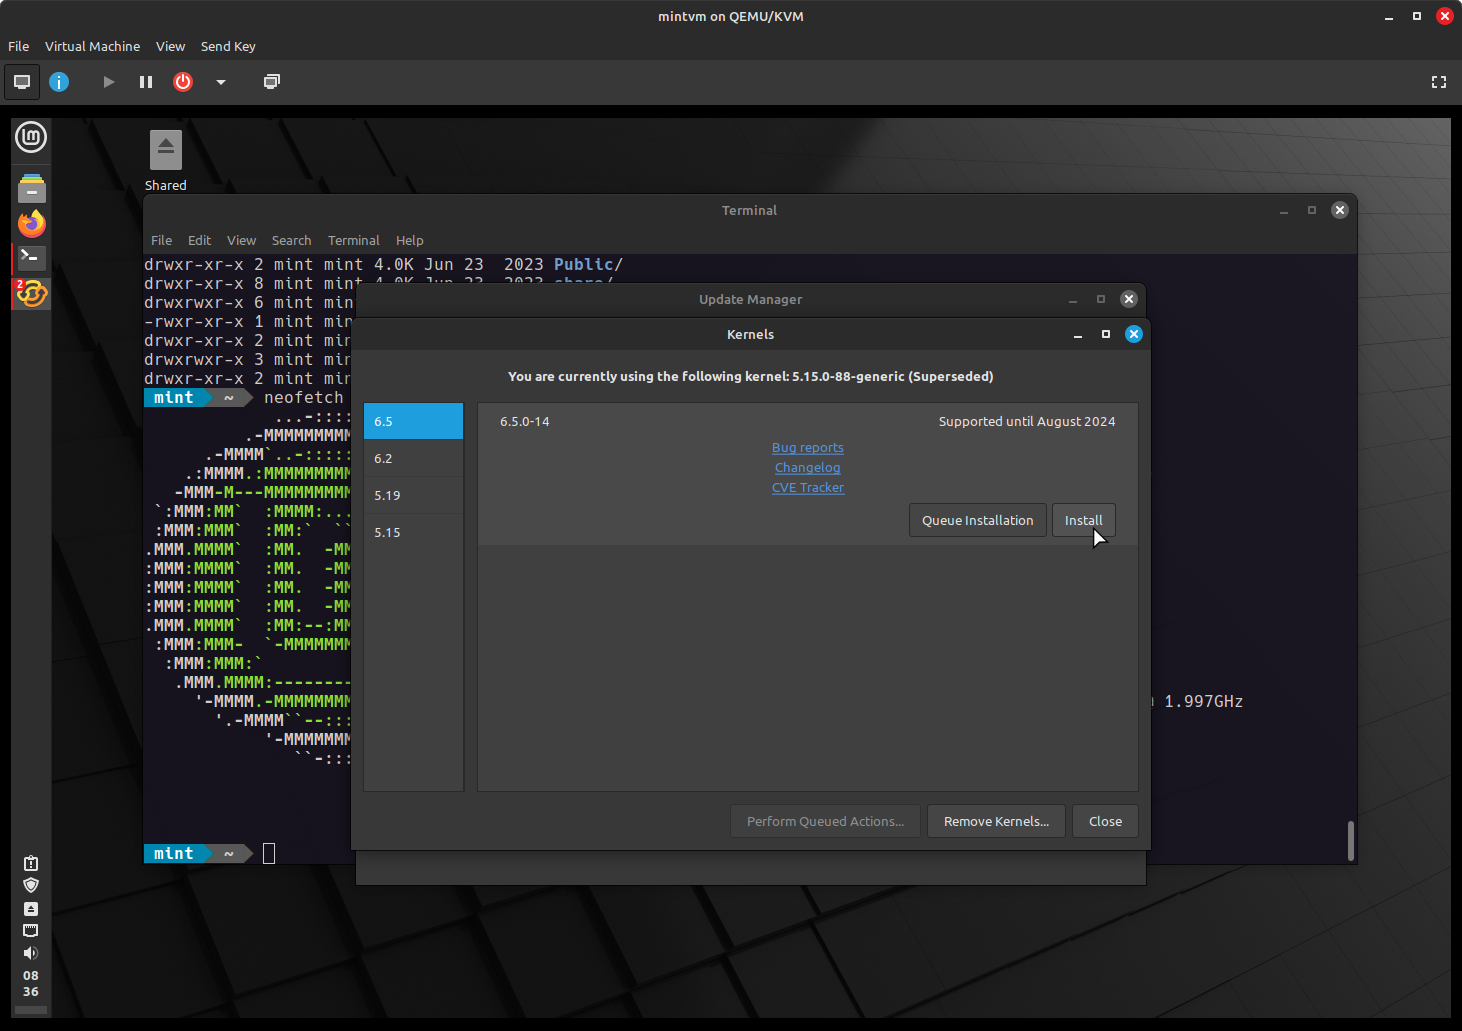The image size is (1462, 1031).
Task: Open the Changelog link
Action: pyautogui.click(x=807, y=468)
